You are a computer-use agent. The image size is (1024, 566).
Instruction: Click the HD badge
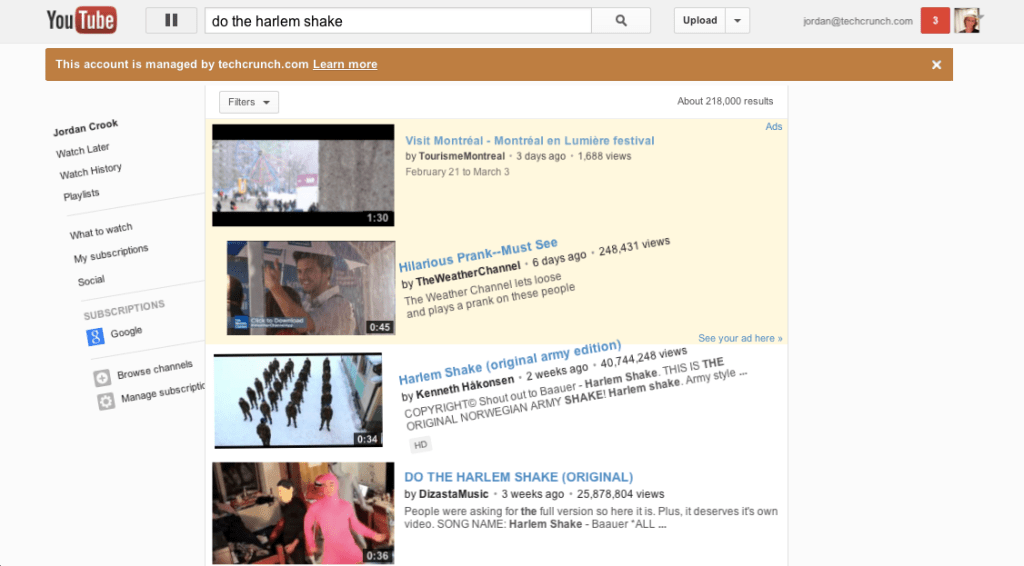coord(420,445)
